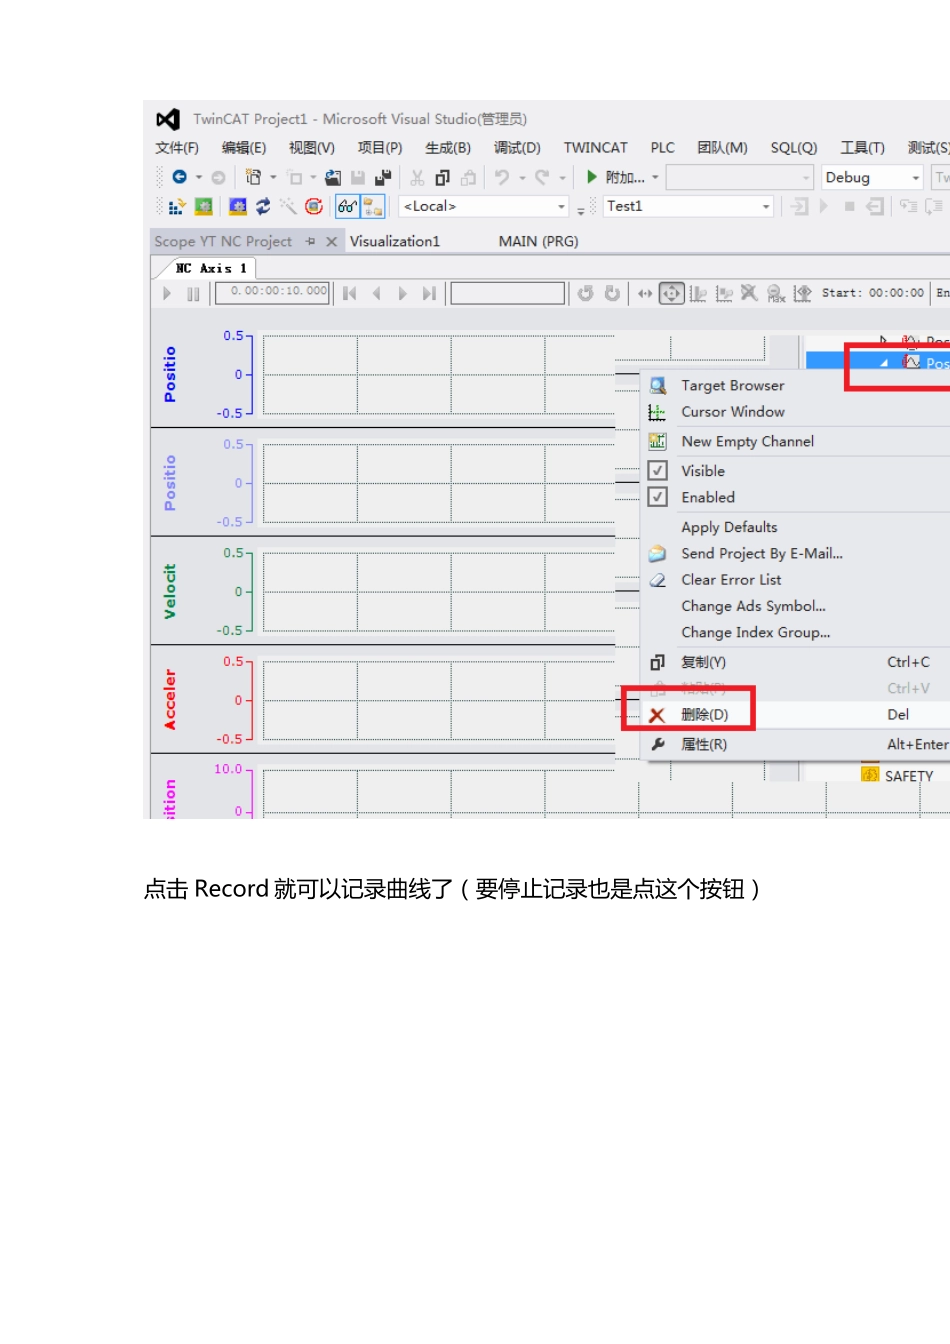The height and width of the screenshot is (1344, 950).
Task: Choose Cursor Window in context menu
Action: tap(733, 412)
